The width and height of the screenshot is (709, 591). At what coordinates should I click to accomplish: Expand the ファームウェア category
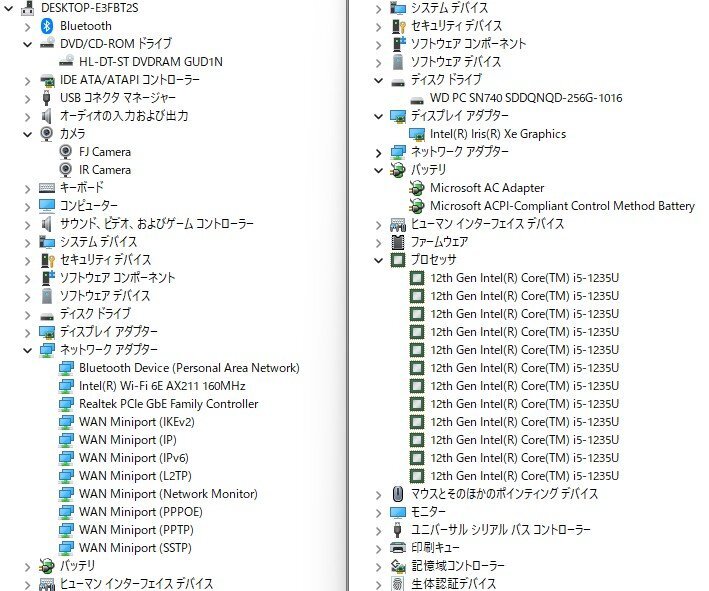pos(378,243)
